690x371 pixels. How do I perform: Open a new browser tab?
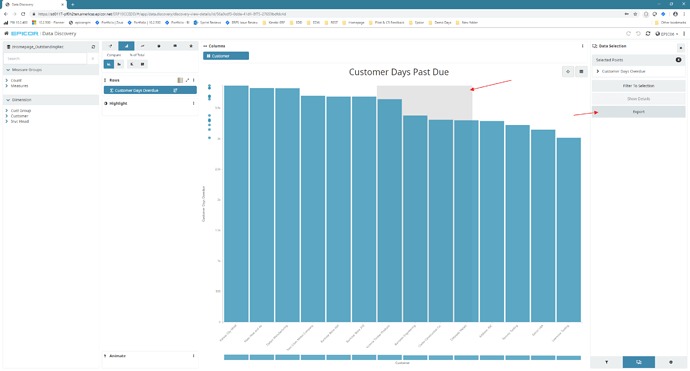(x=73, y=4)
